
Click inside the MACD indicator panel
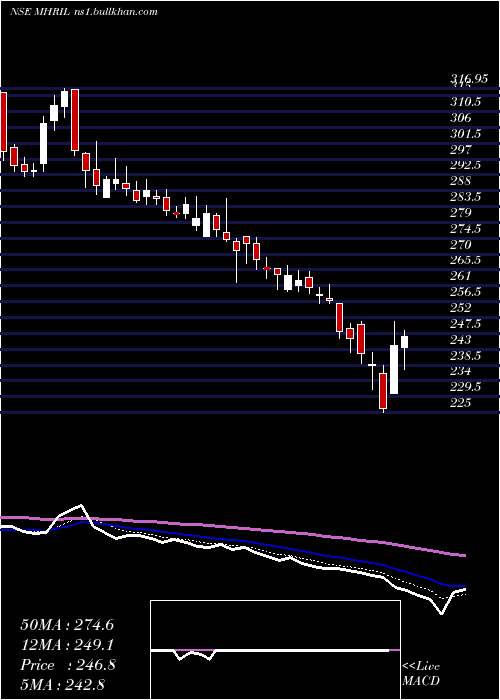tap(275, 650)
